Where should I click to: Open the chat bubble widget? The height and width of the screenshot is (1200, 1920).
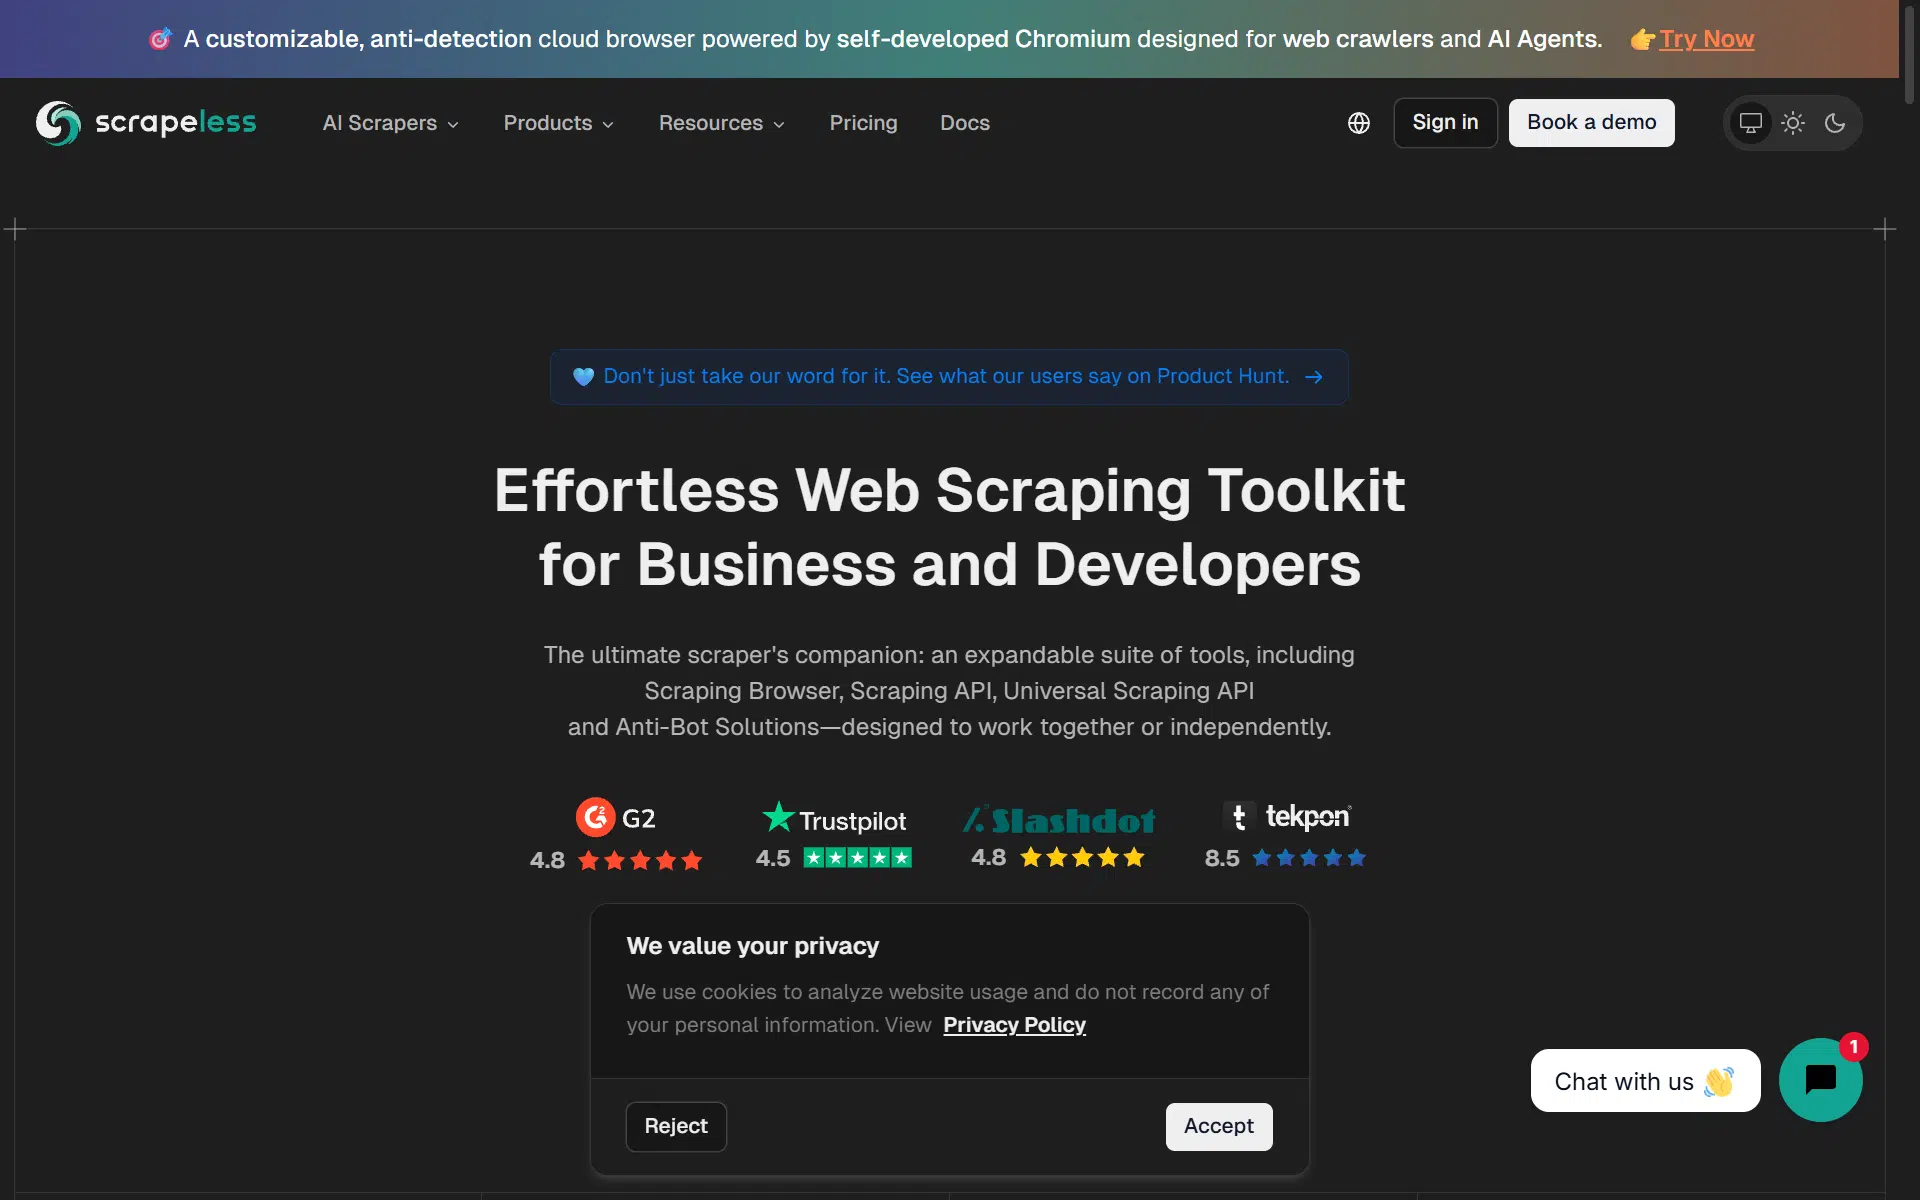pyautogui.click(x=1820, y=1080)
